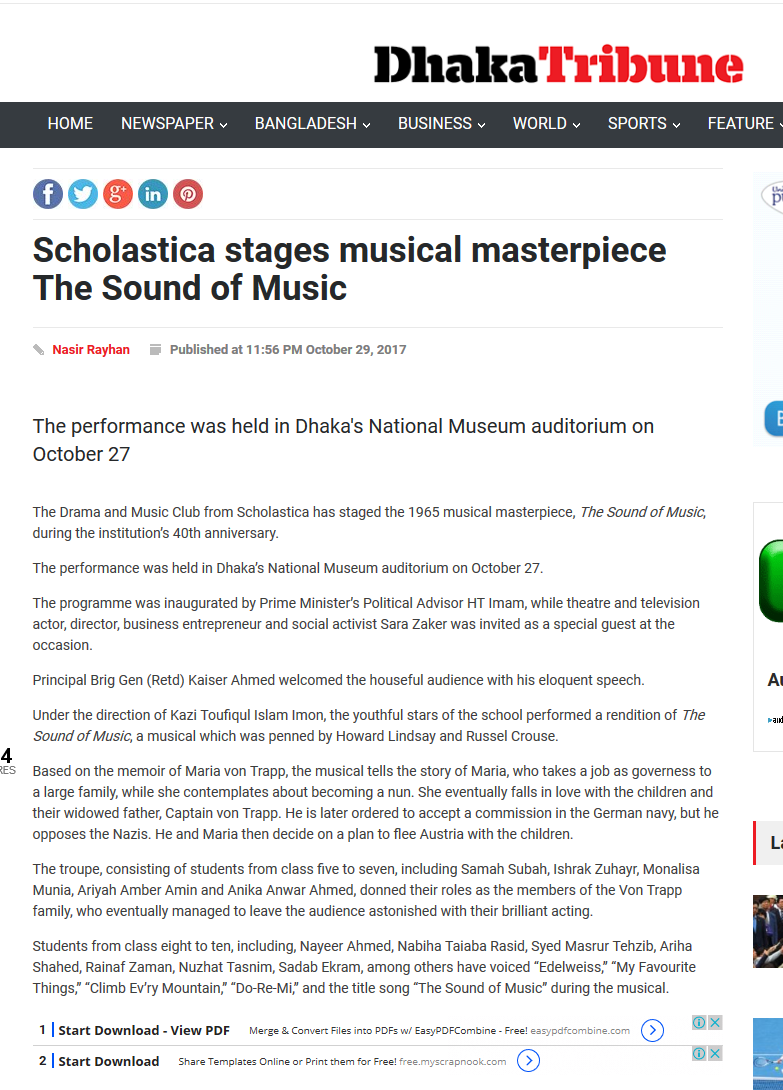Click pencil author icon beside Nasir Rayhan
Image resolution: width=783 pixels, height=1090 pixels.
click(x=39, y=350)
